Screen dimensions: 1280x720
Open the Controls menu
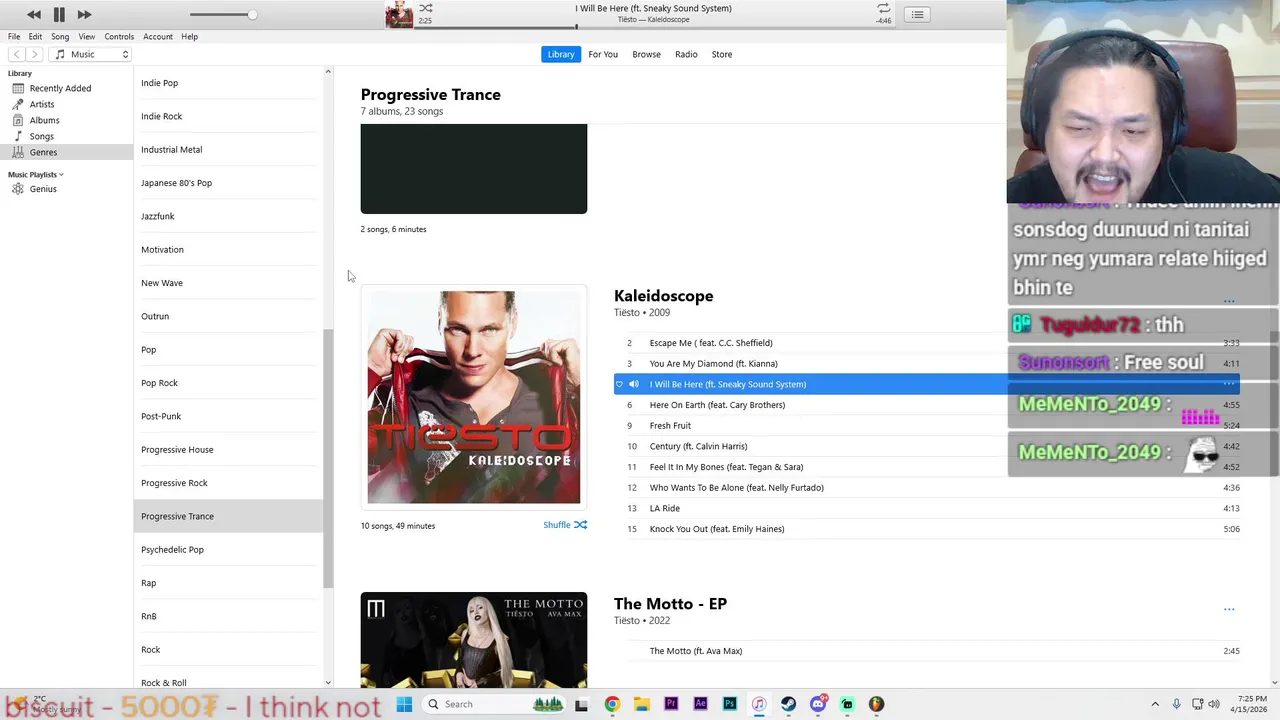[x=119, y=36]
